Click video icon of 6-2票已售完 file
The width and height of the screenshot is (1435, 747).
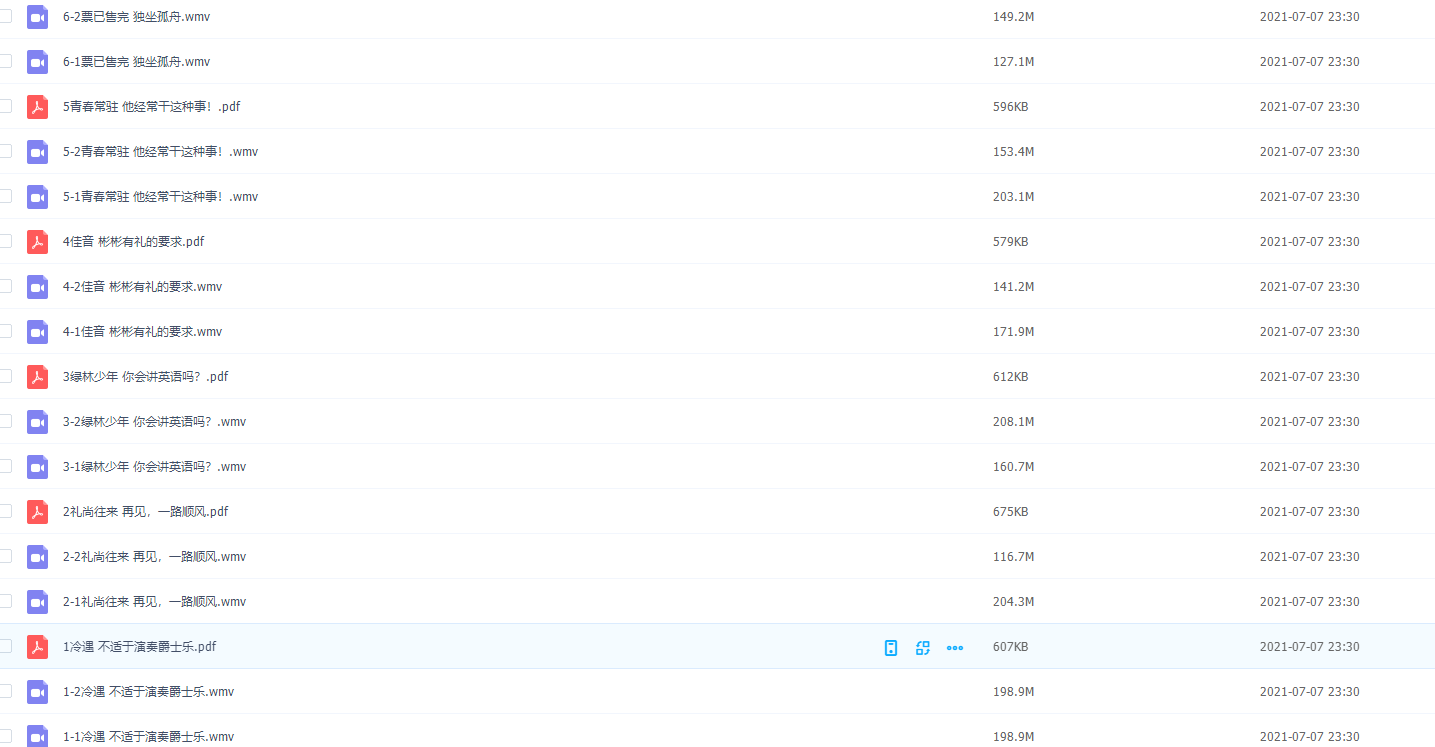(x=37, y=17)
